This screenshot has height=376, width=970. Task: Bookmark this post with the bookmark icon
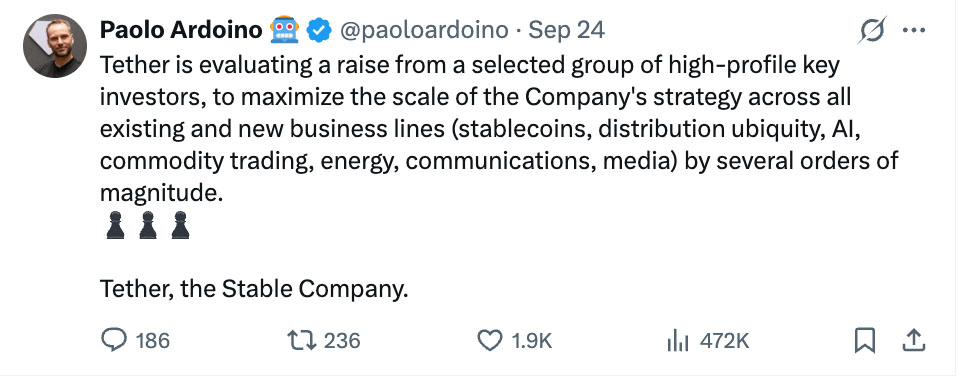865,341
